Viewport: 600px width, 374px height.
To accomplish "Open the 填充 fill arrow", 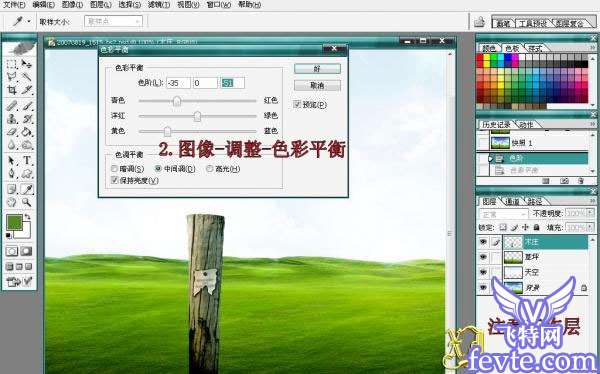I will tap(591, 227).
